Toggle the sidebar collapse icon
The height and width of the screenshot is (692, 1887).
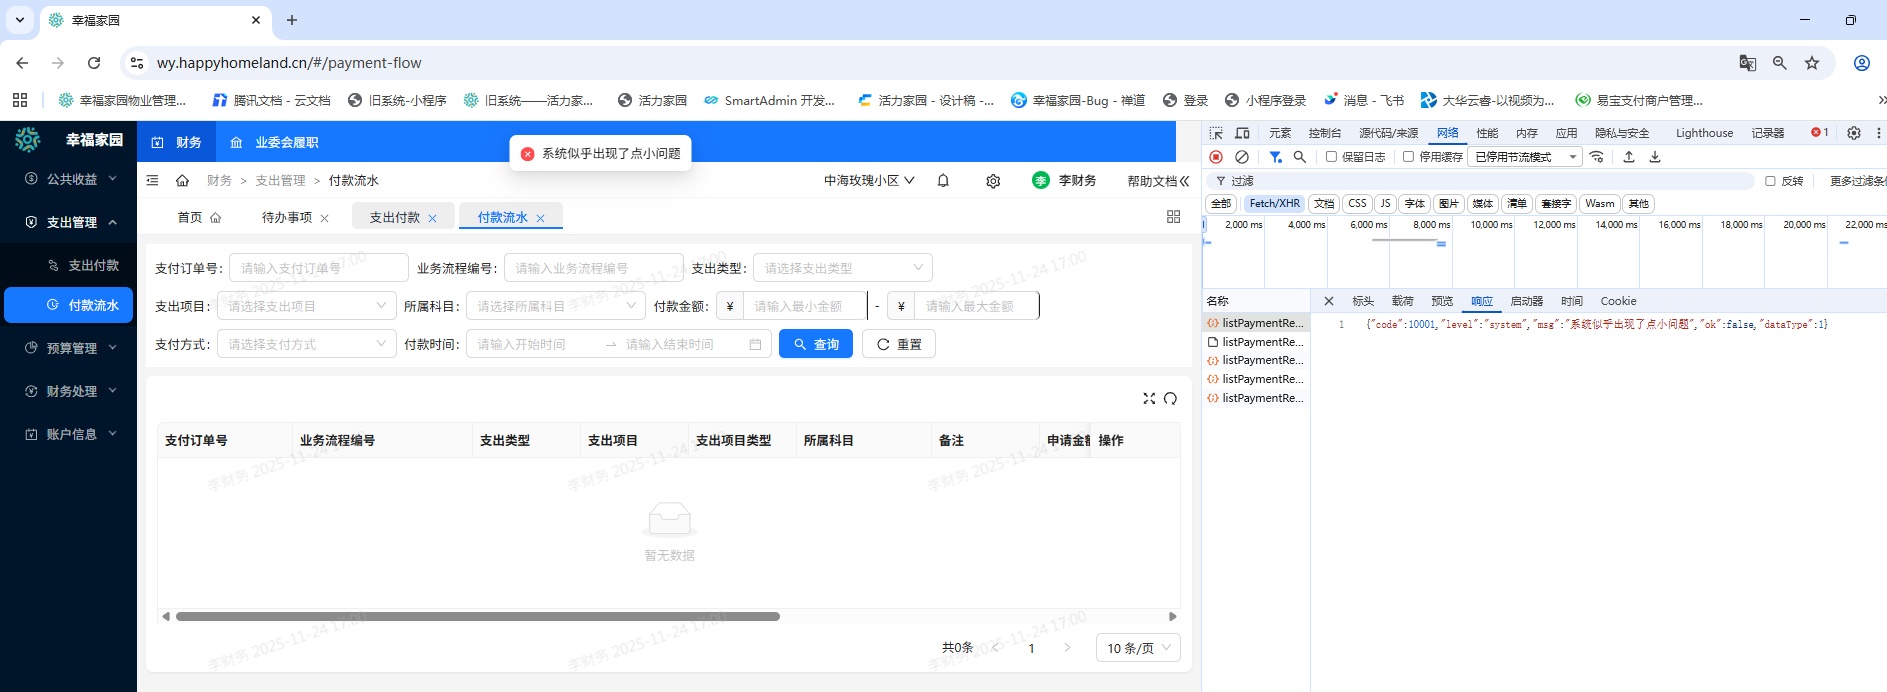(152, 181)
